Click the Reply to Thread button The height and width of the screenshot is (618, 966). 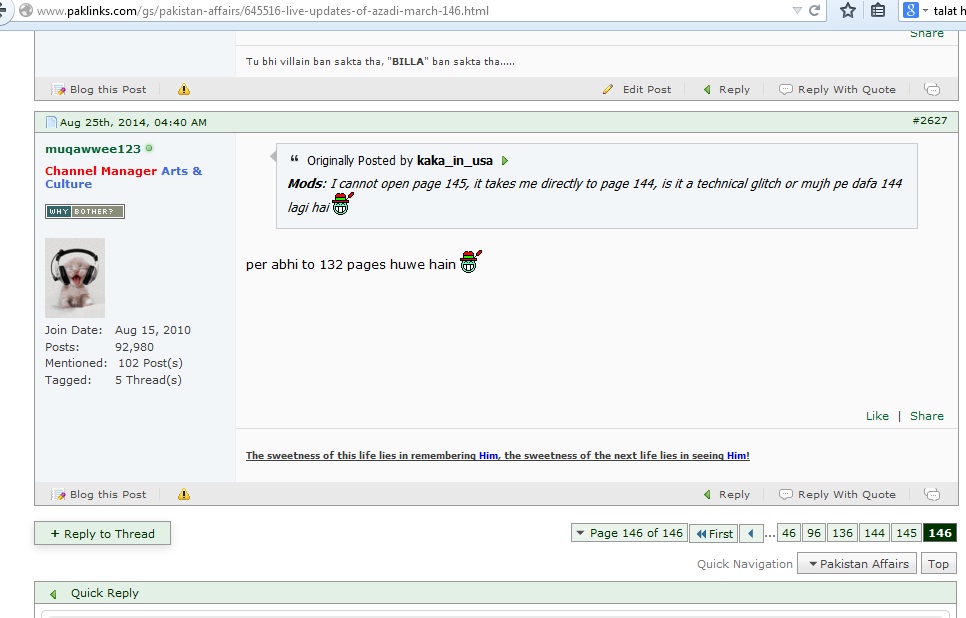[102, 533]
